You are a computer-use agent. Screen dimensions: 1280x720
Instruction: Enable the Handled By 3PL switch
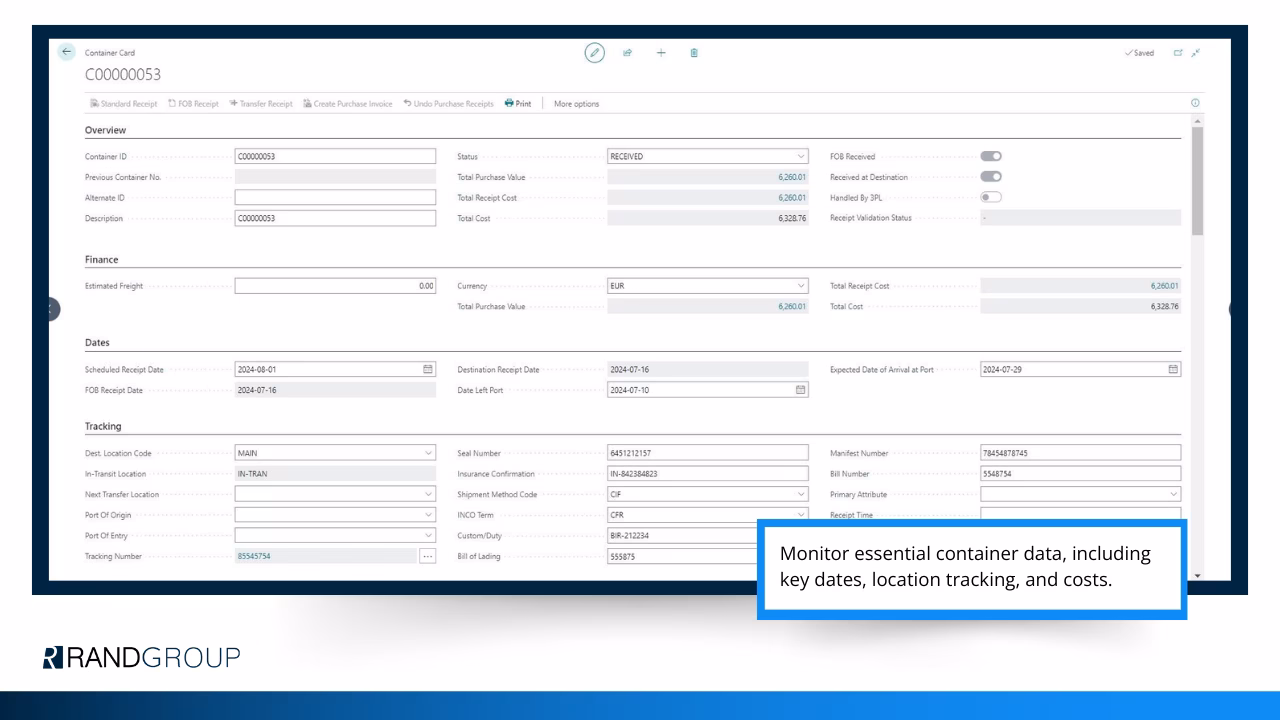pyautogui.click(x=991, y=197)
